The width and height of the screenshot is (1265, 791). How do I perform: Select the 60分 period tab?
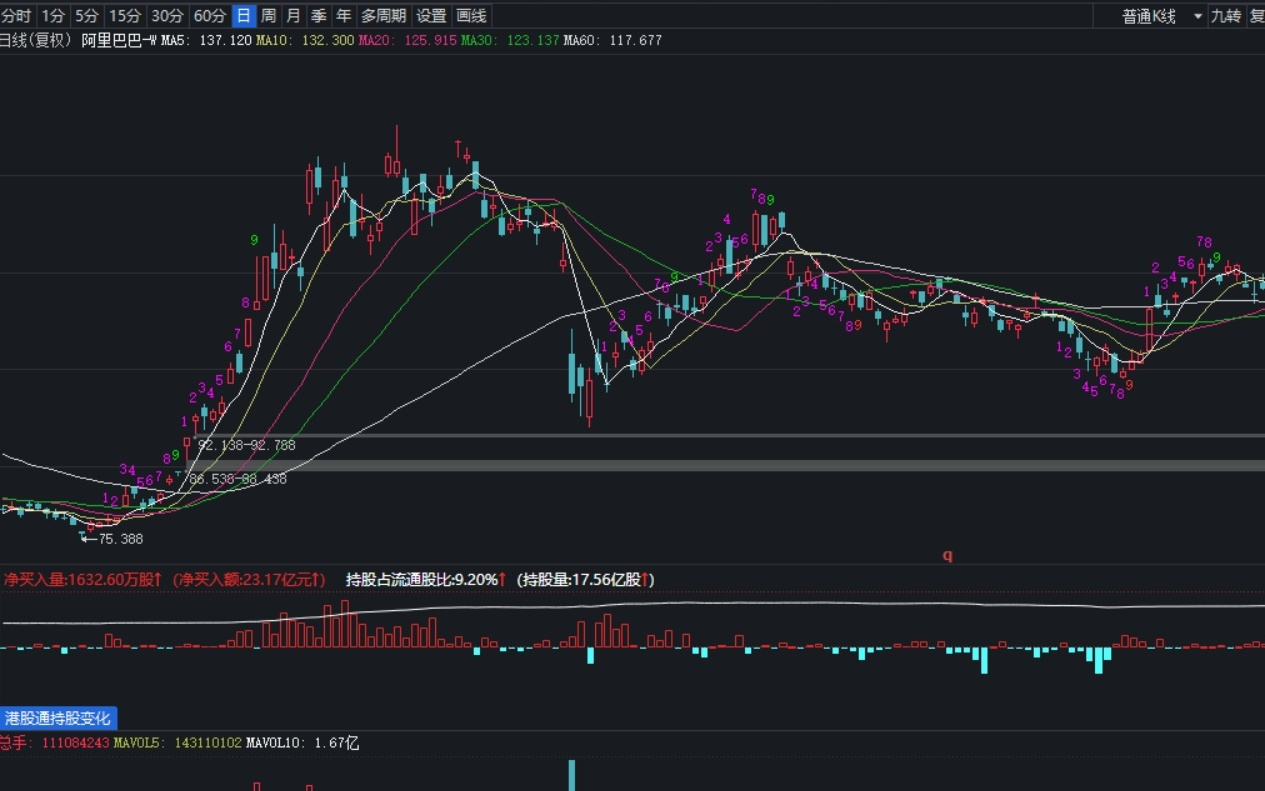(209, 16)
